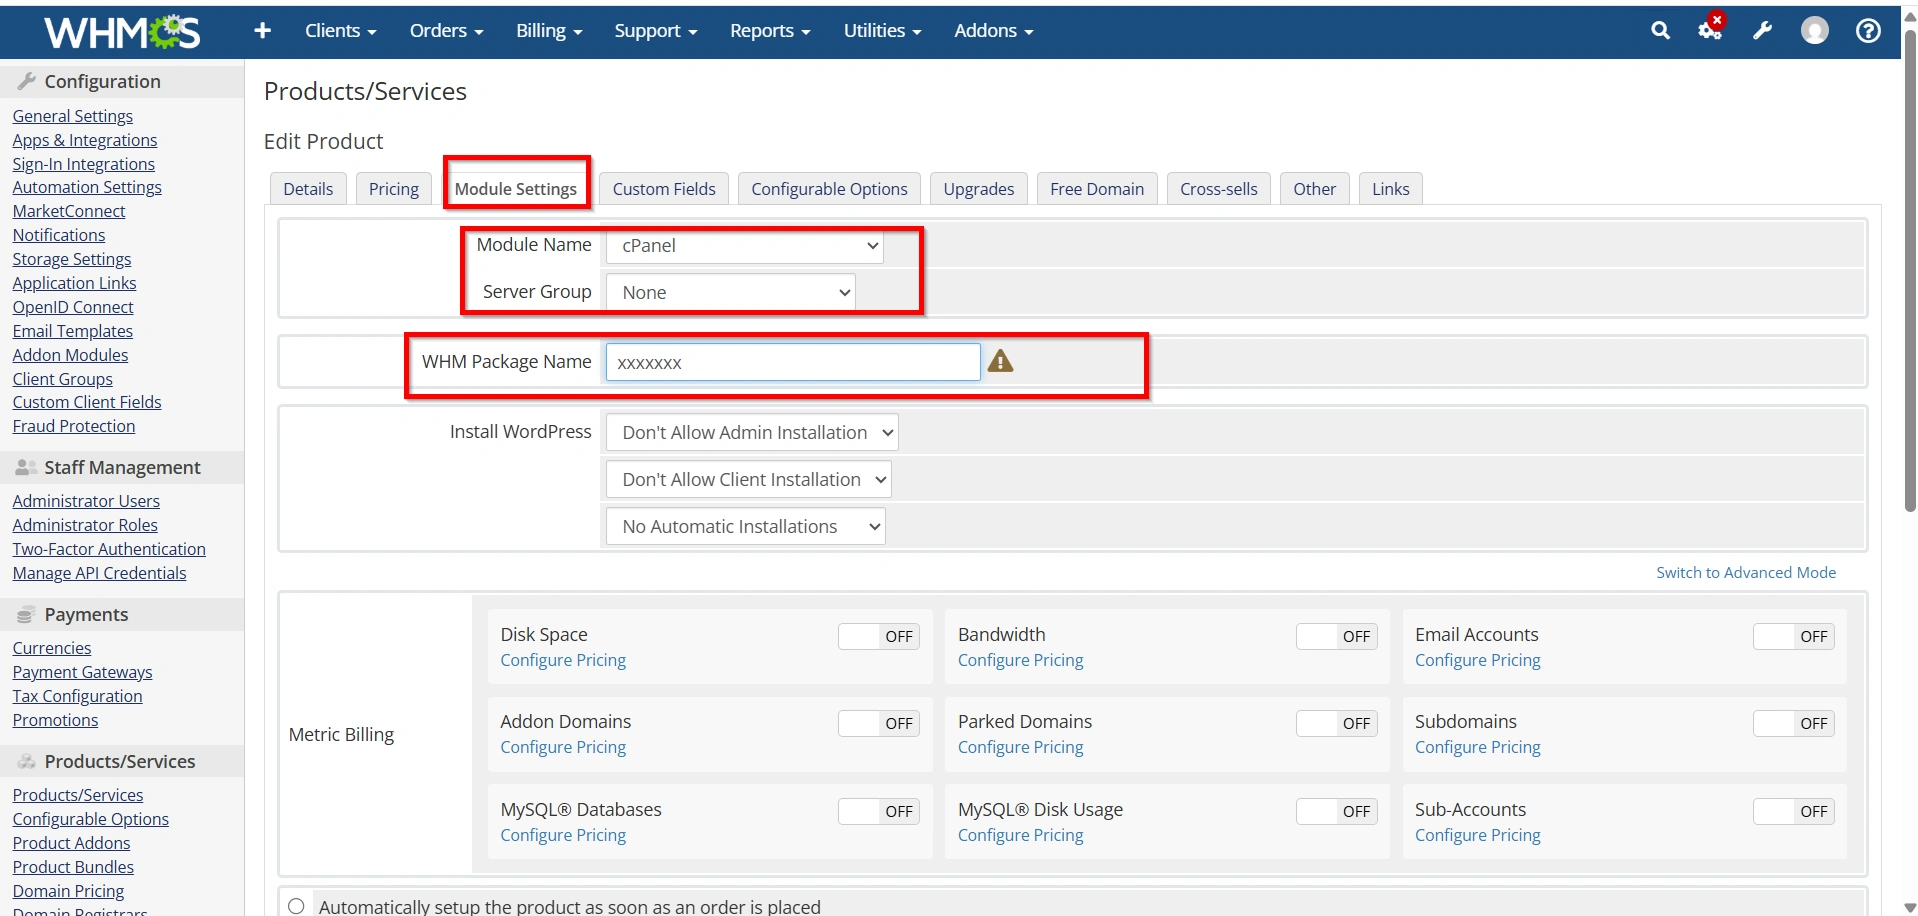Viewport: 1918px width, 916px height.
Task: Switch to the Details tab
Action: click(308, 189)
